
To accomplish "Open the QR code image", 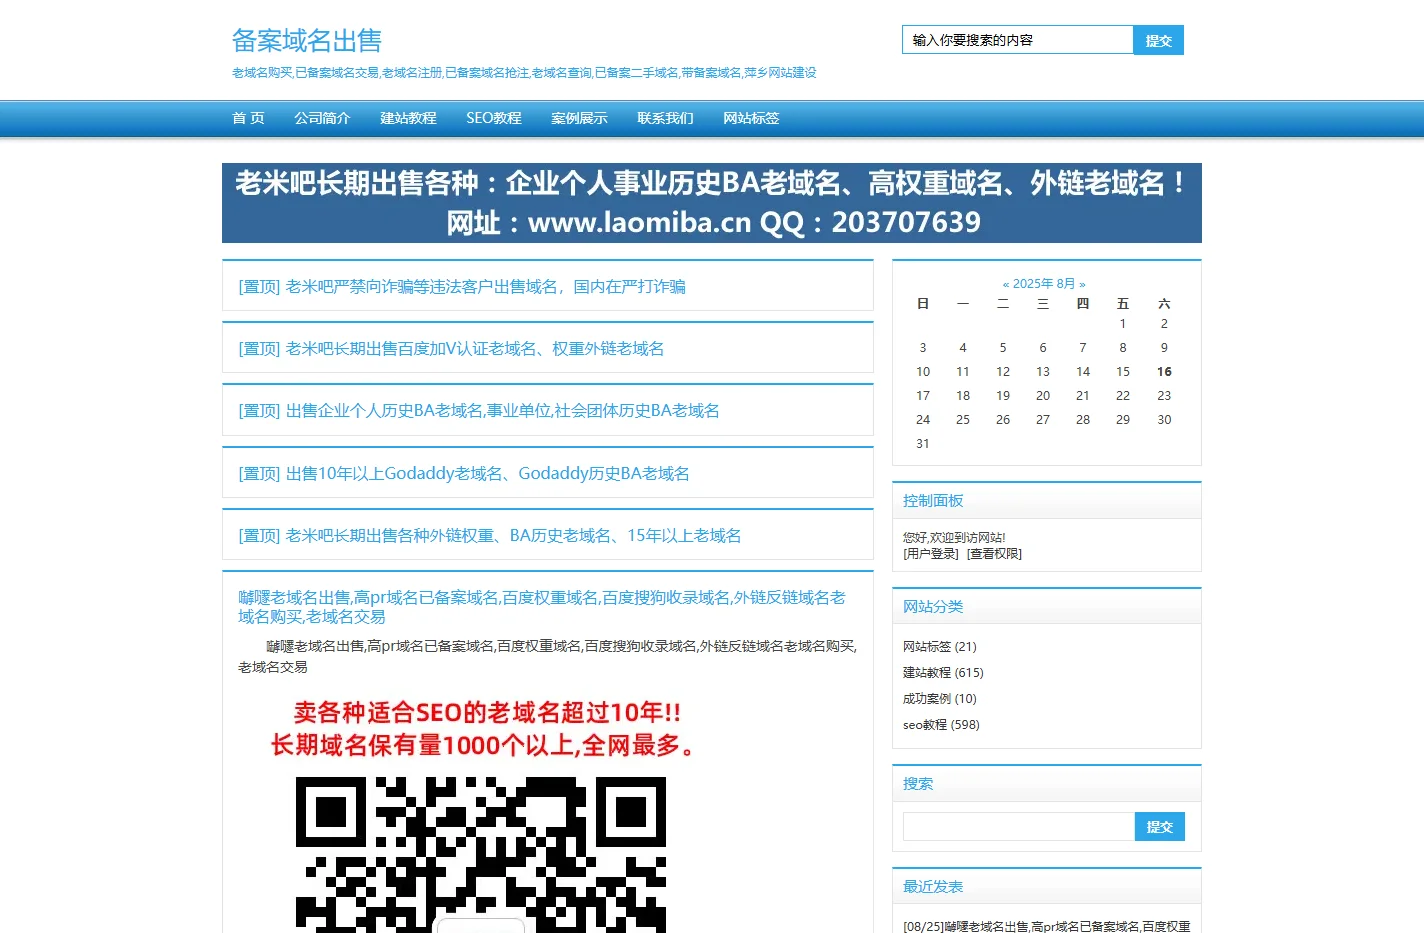I will pos(481,855).
